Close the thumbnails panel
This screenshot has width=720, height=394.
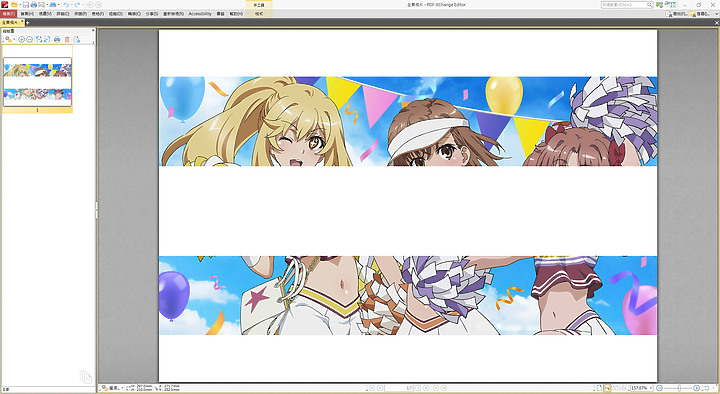pyautogui.click(x=93, y=30)
